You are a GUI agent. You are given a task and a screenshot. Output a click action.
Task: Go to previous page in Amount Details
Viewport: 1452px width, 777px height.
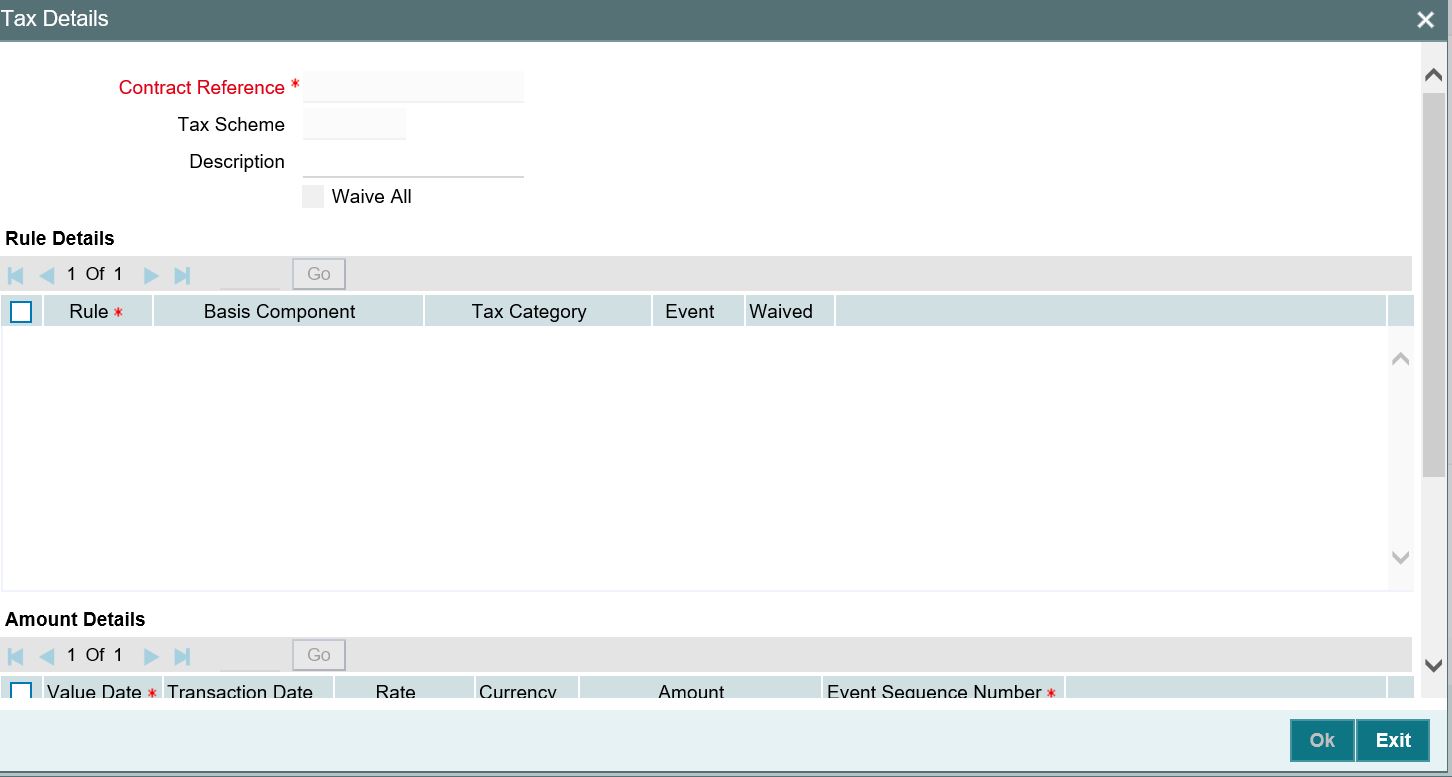coord(46,656)
